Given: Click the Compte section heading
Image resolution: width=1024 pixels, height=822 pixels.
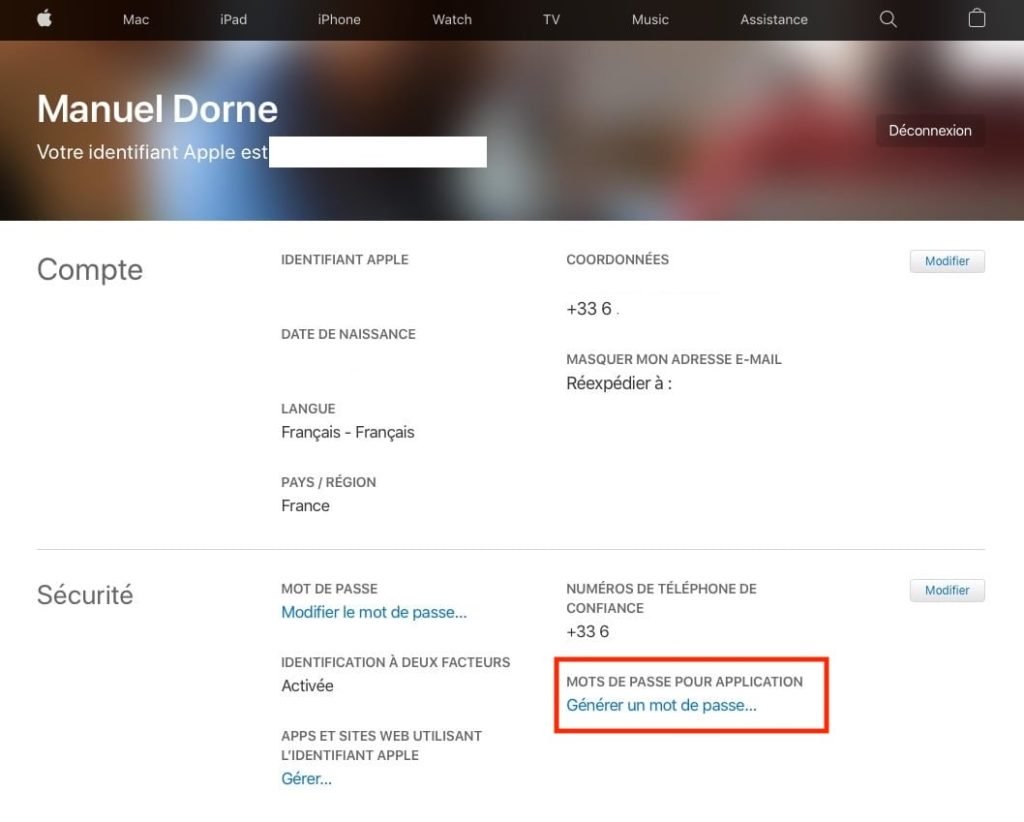Looking at the screenshot, I should tap(90, 270).
